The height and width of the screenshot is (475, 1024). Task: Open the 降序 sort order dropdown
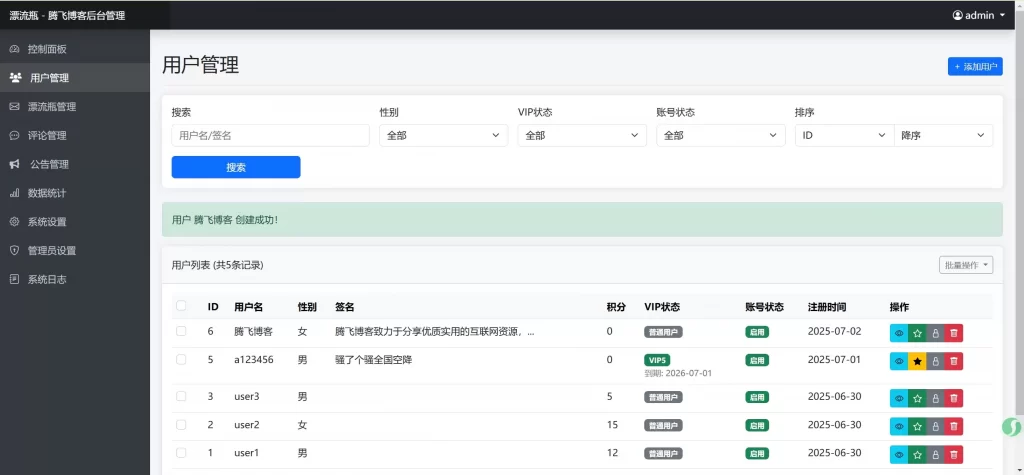click(x=943, y=135)
